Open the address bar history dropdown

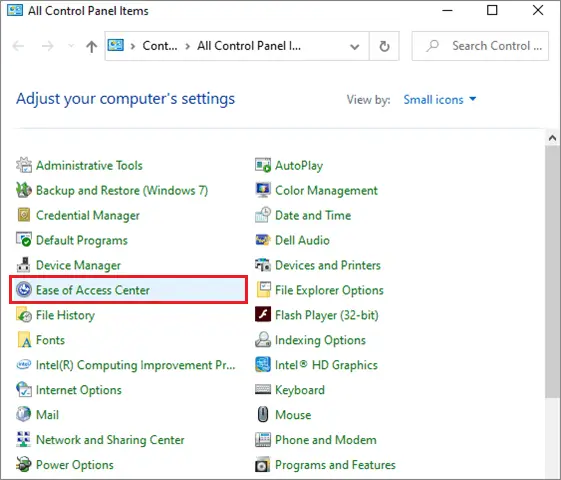click(355, 46)
